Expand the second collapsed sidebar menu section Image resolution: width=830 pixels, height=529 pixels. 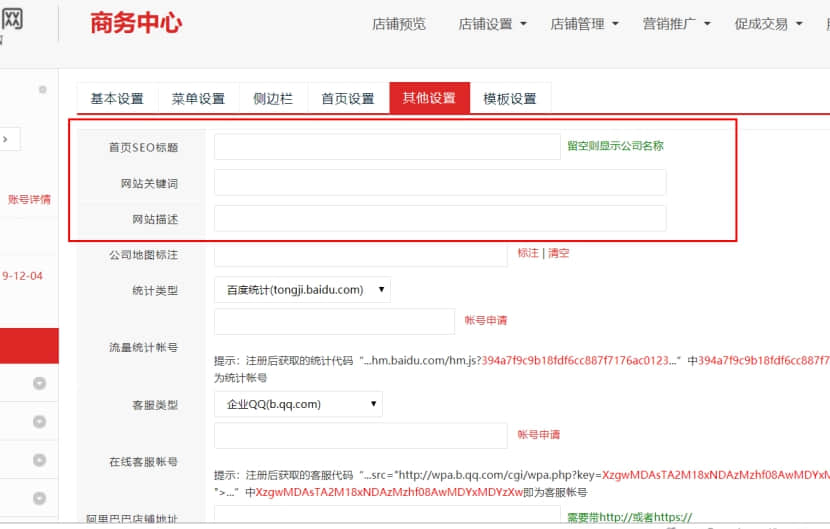[40, 422]
